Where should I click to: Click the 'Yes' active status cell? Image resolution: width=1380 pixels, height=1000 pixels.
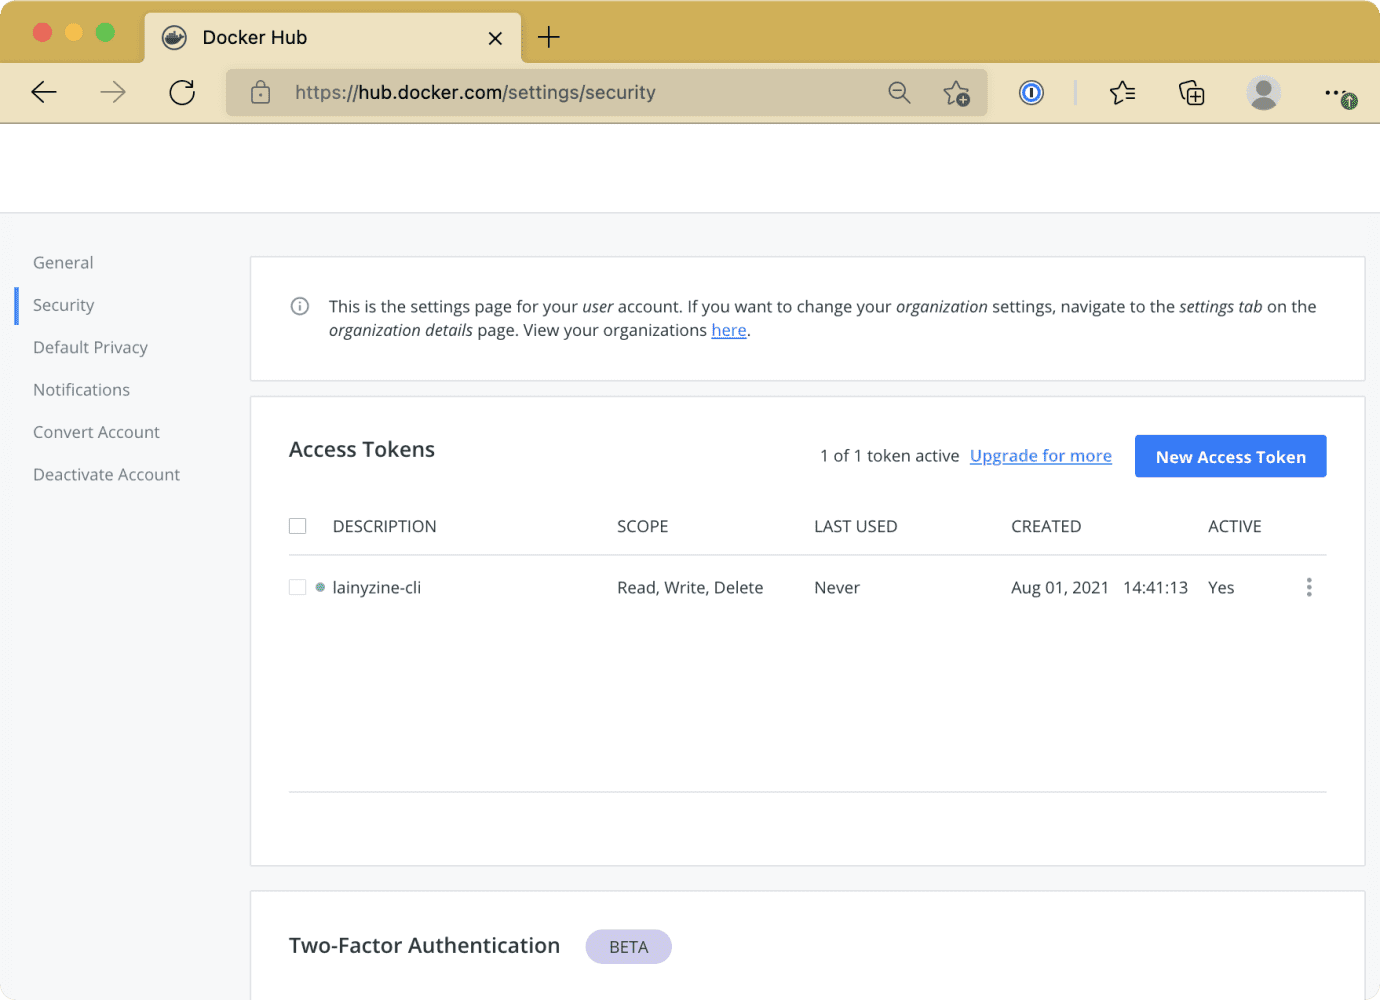click(x=1221, y=588)
